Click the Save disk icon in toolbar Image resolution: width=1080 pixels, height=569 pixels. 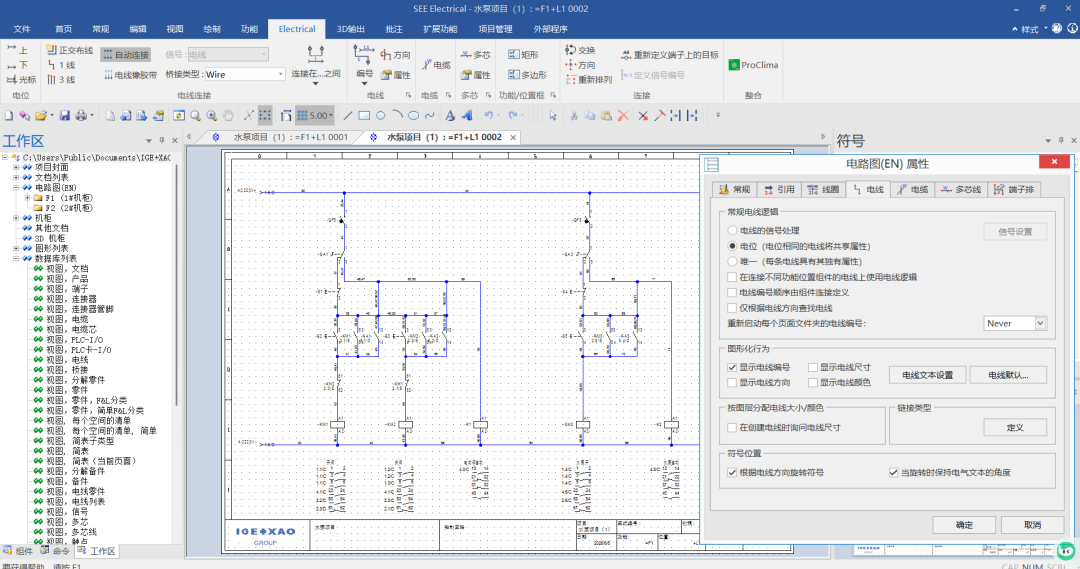(64, 116)
